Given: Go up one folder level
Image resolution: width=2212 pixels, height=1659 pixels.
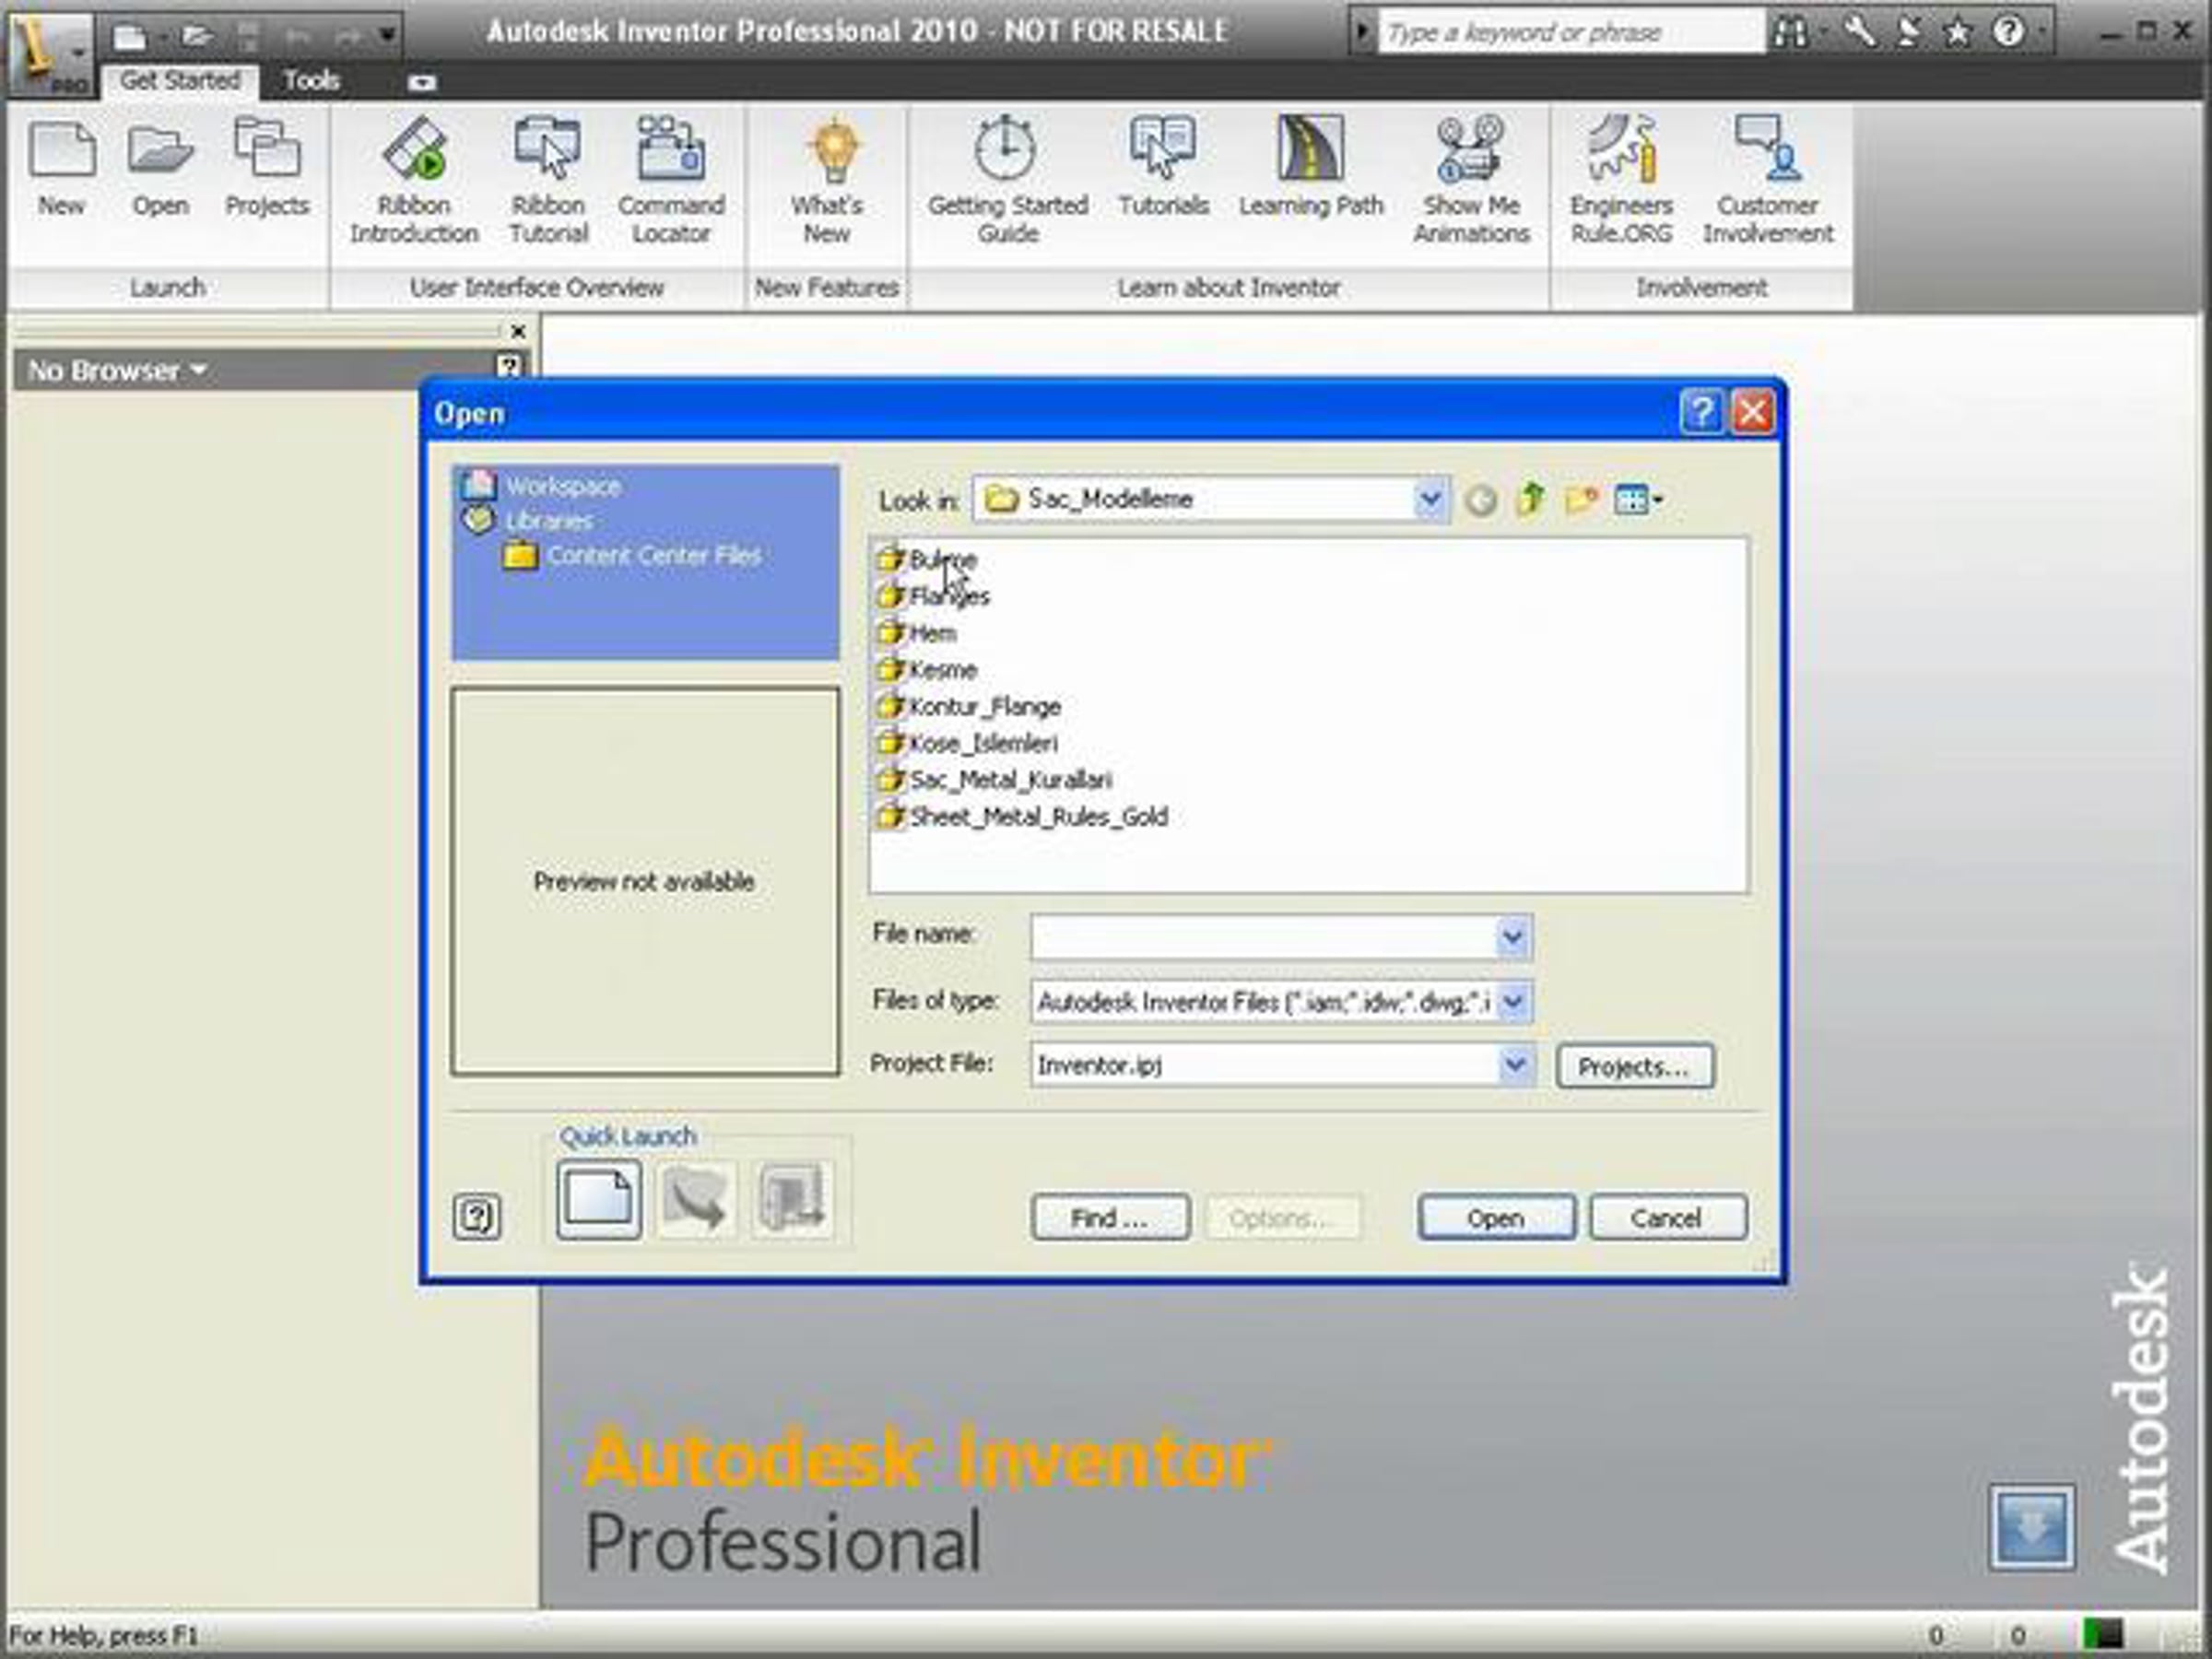Looking at the screenshot, I should point(1531,498).
